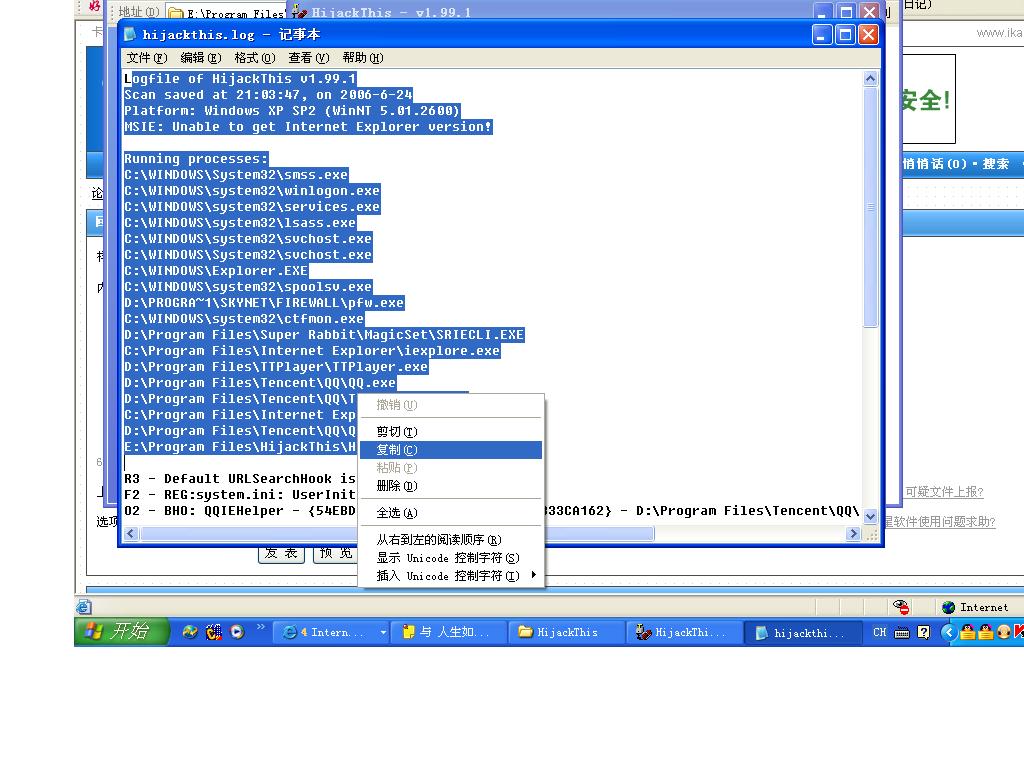Select 从右到左的阅读顺序(R) context menu entry

click(451, 539)
